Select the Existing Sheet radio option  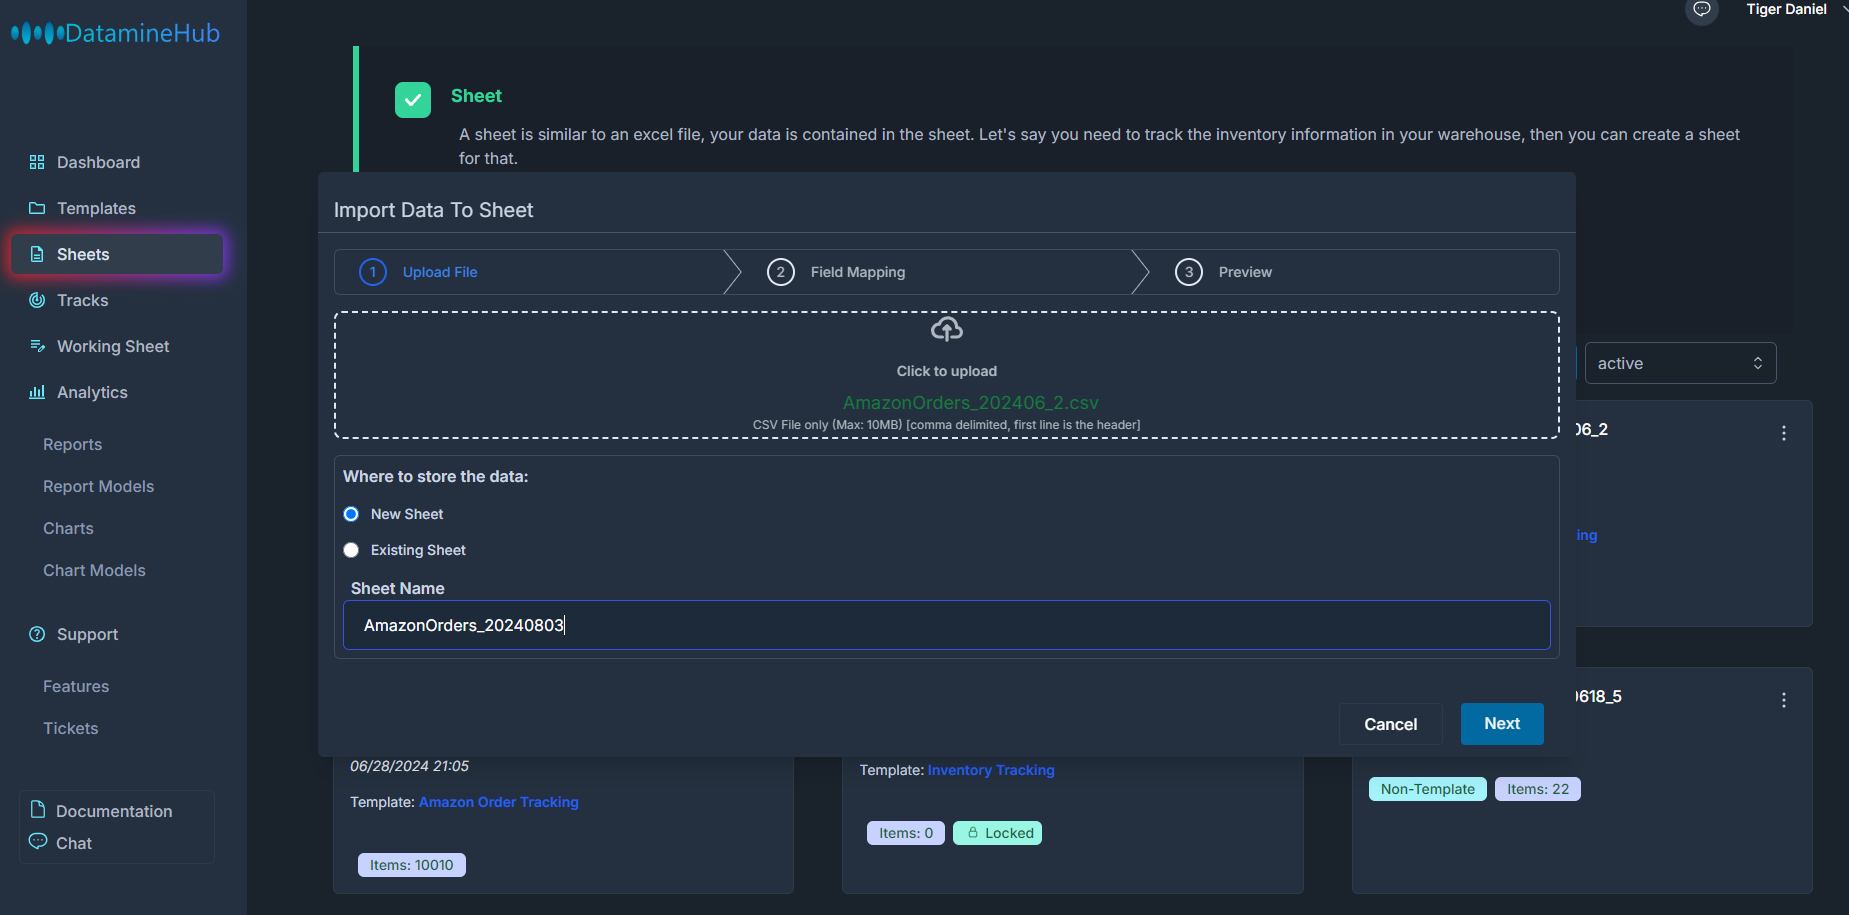[x=351, y=550]
